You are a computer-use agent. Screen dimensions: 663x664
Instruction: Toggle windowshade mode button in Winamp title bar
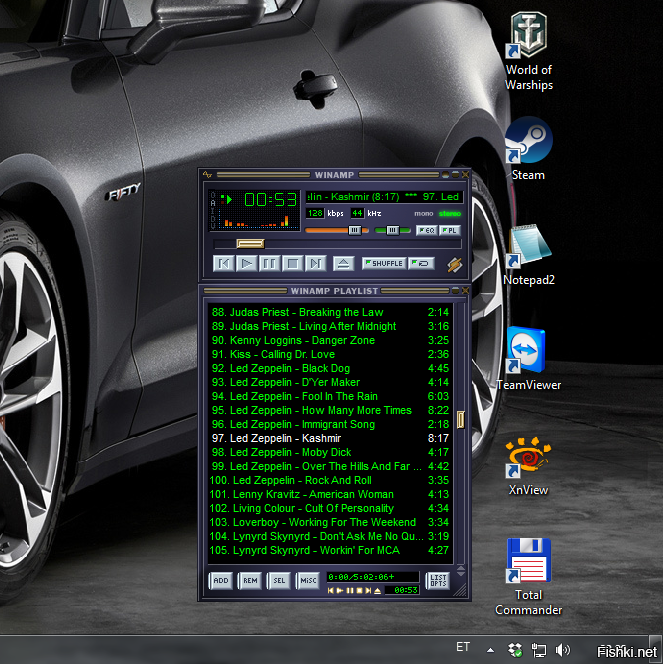pyautogui.click(x=455, y=174)
